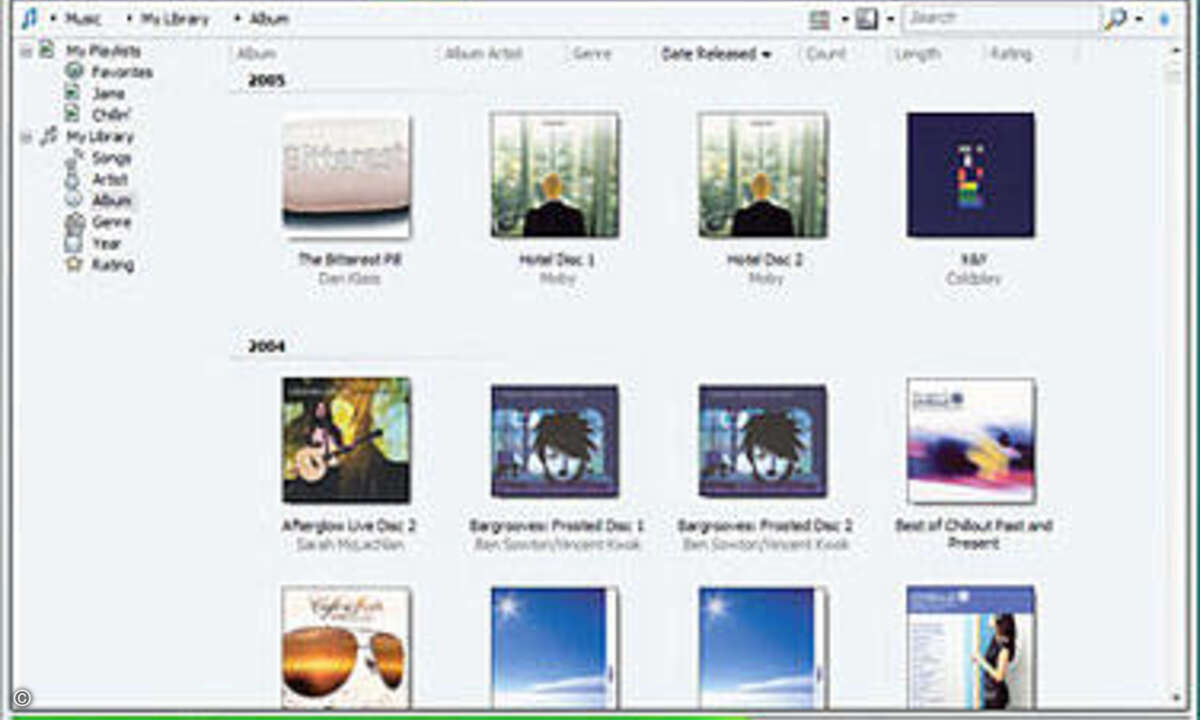Select the 2004 group heading

click(266, 346)
